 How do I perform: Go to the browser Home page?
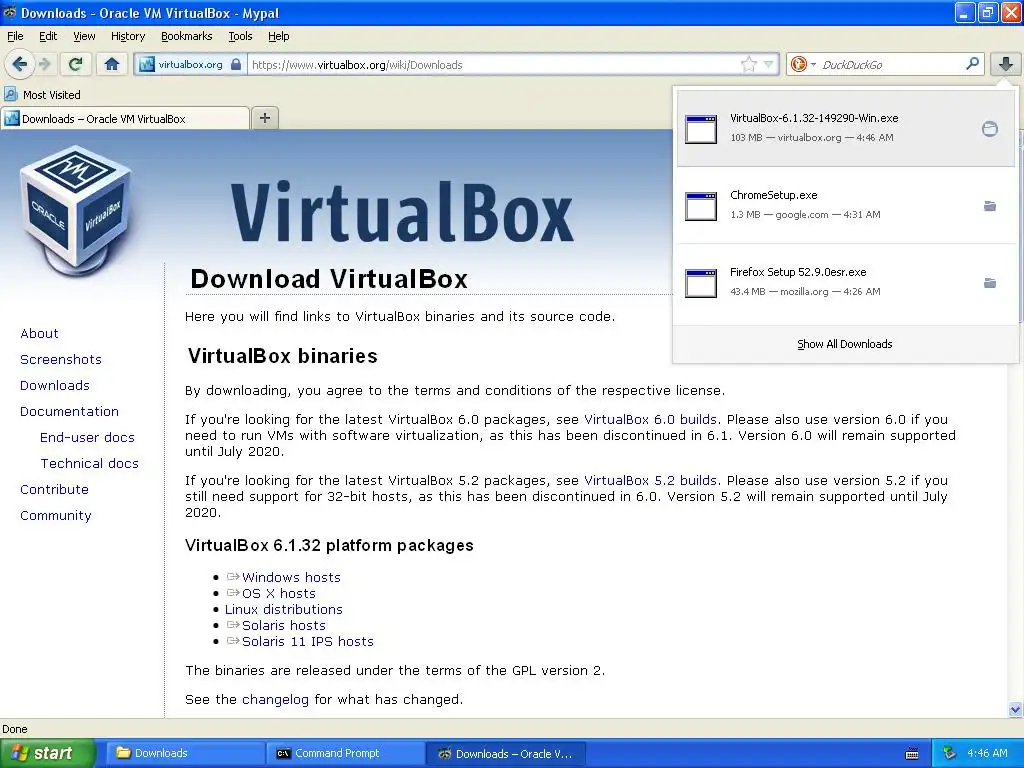112,64
